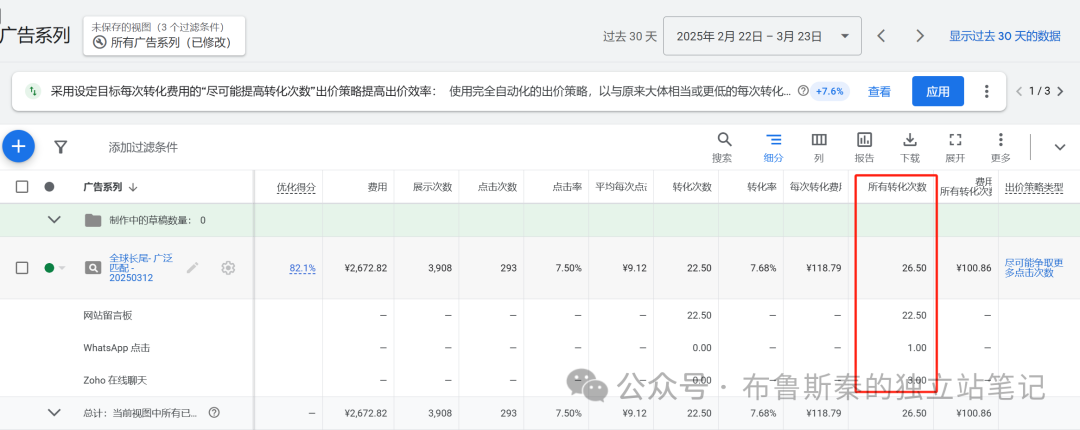Click the 转化率 column header

pyautogui.click(x=762, y=187)
